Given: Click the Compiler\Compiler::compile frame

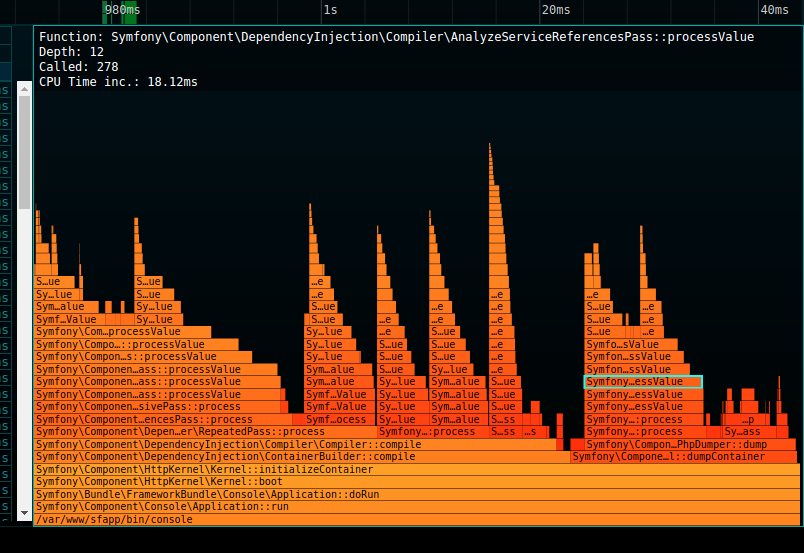Looking at the screenshot, I should (x=295, y=444).
